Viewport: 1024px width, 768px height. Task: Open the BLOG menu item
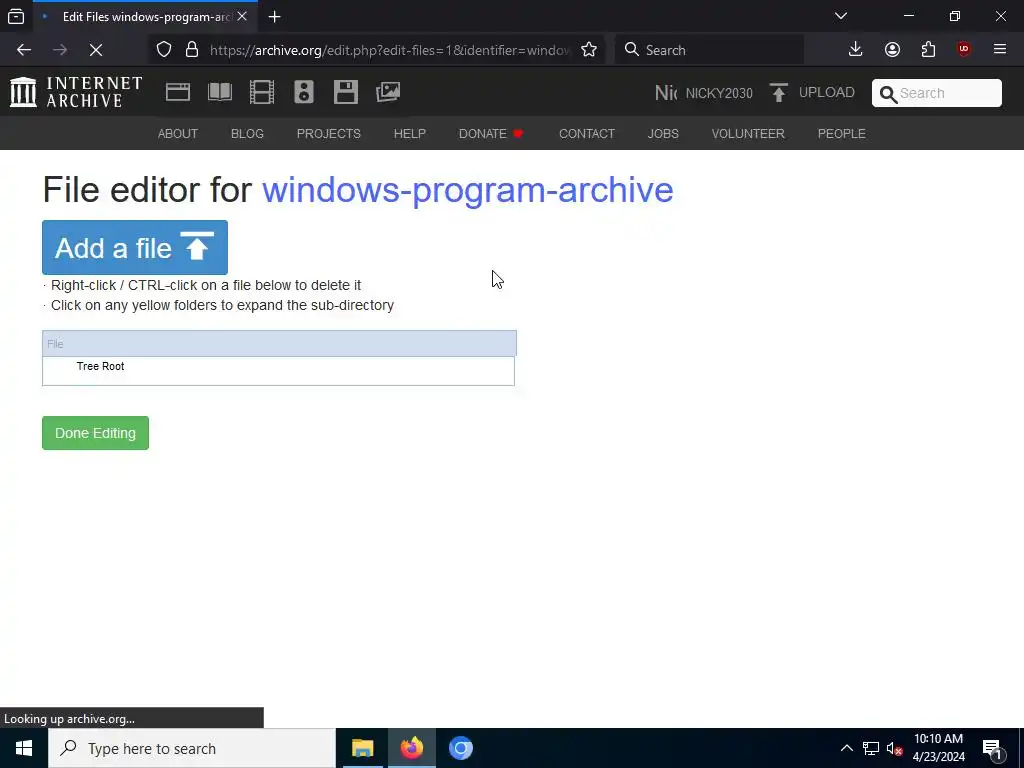(248, 134)
